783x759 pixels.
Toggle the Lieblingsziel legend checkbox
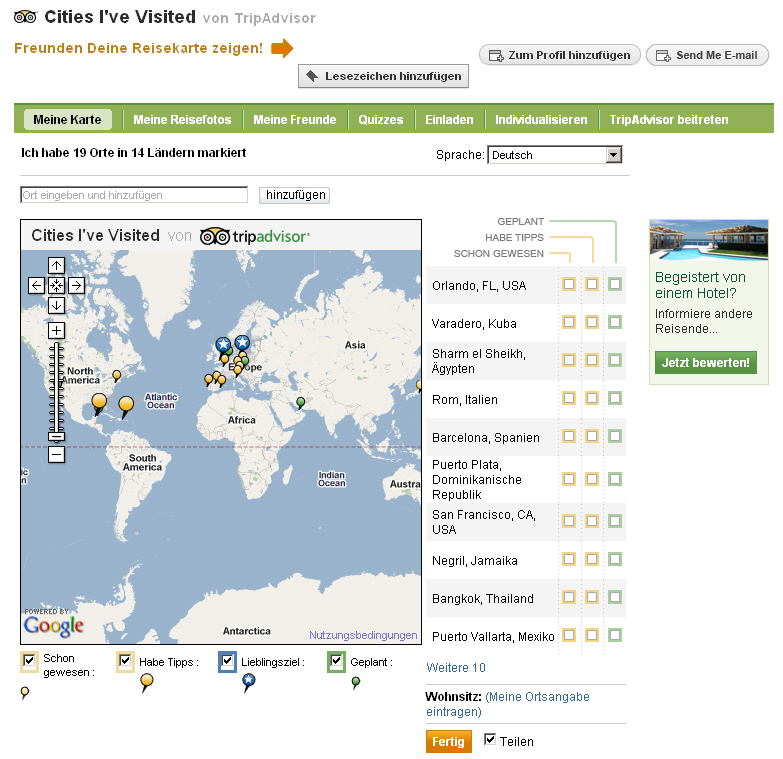click(227, 661)
